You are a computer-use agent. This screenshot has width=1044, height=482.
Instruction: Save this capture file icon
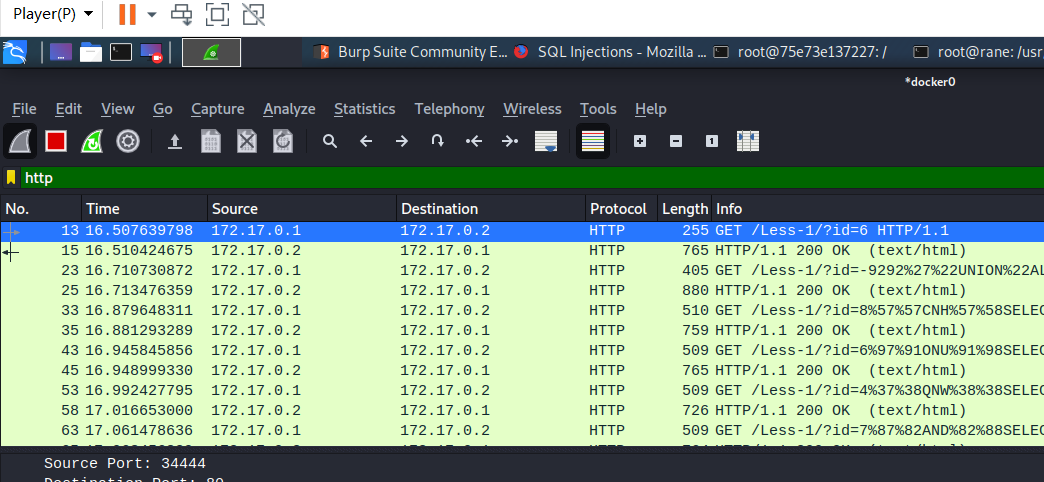click(x=211, y=141)
